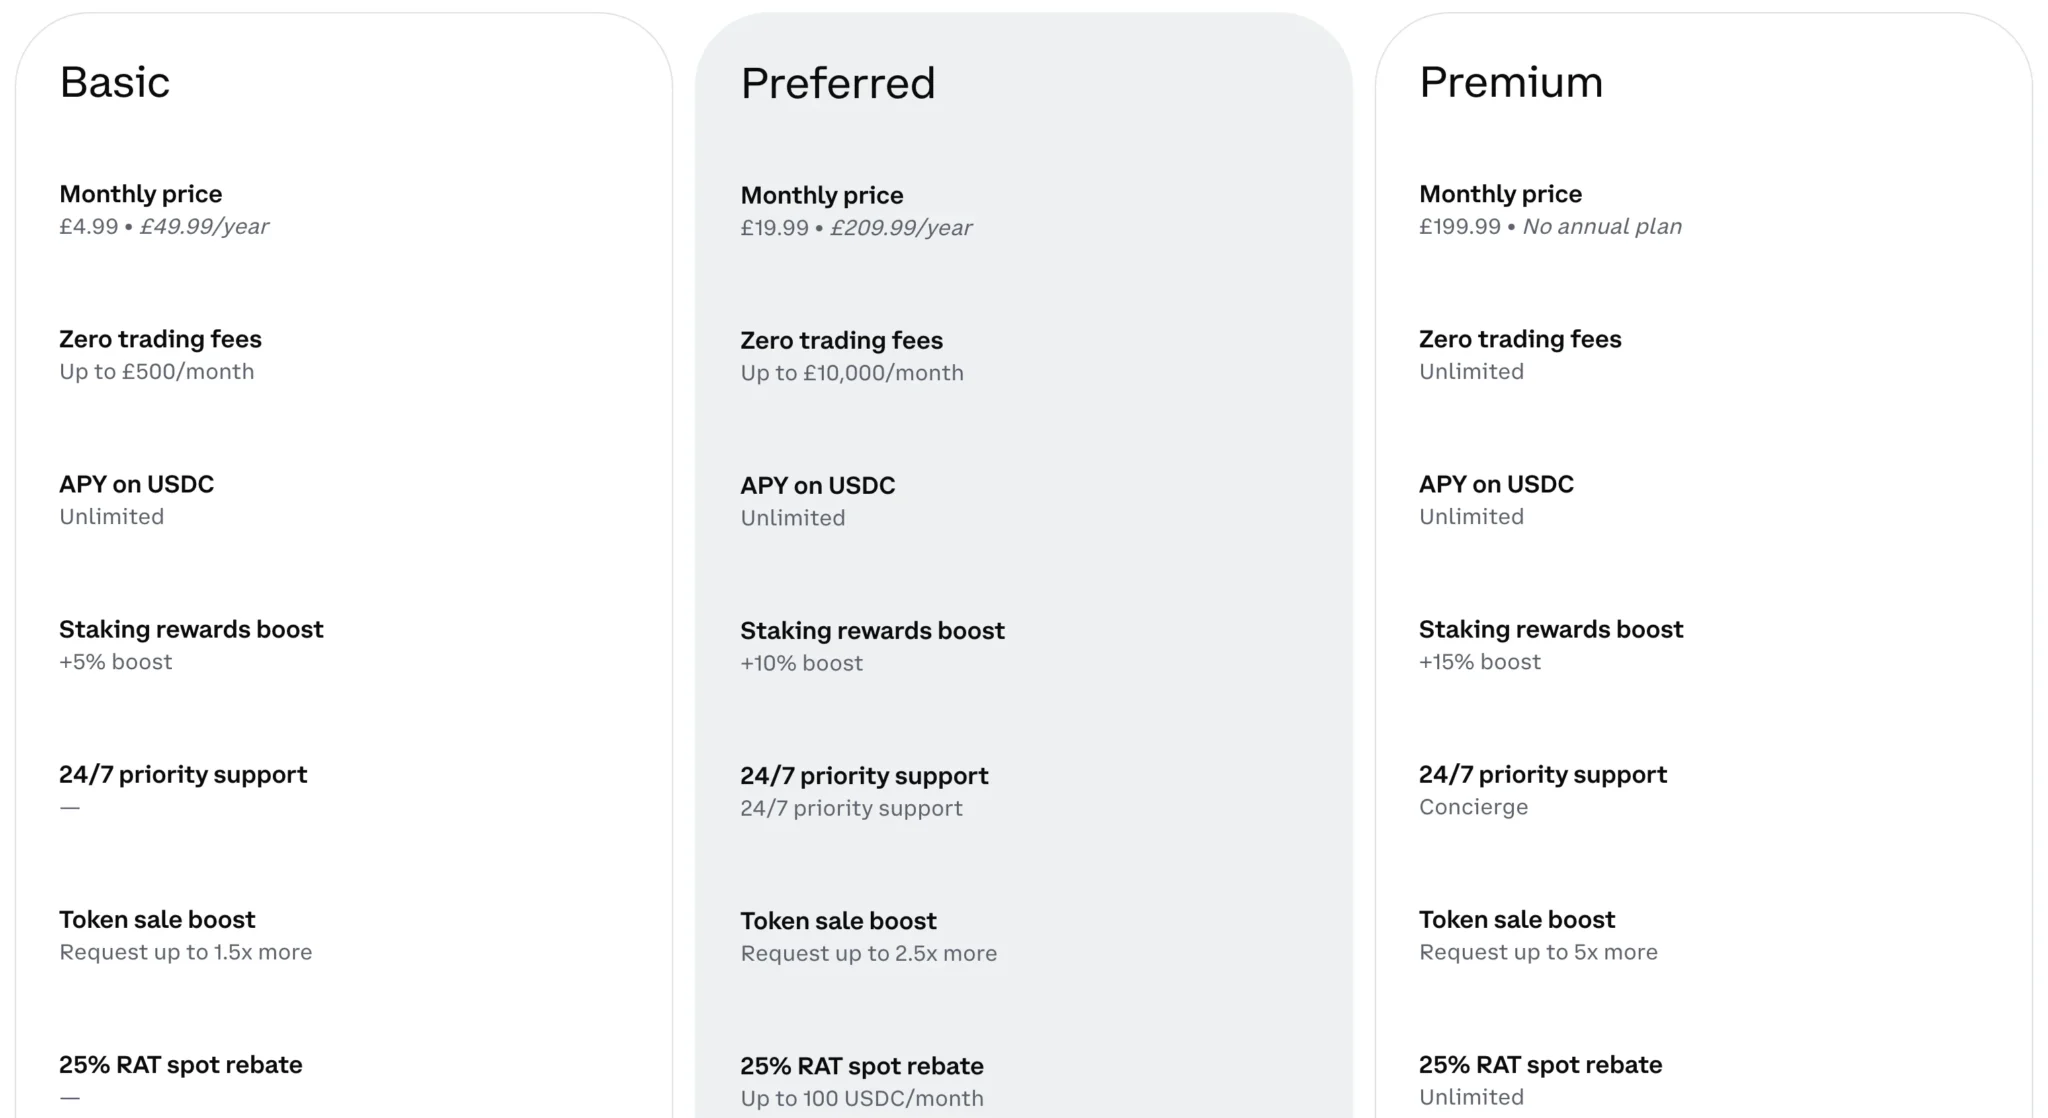Image resolution: width=2048 pixels, height=1118 pixels.
Task: Click 'Up to £10,000/month' trading fee limit
Action: (852, 373)
